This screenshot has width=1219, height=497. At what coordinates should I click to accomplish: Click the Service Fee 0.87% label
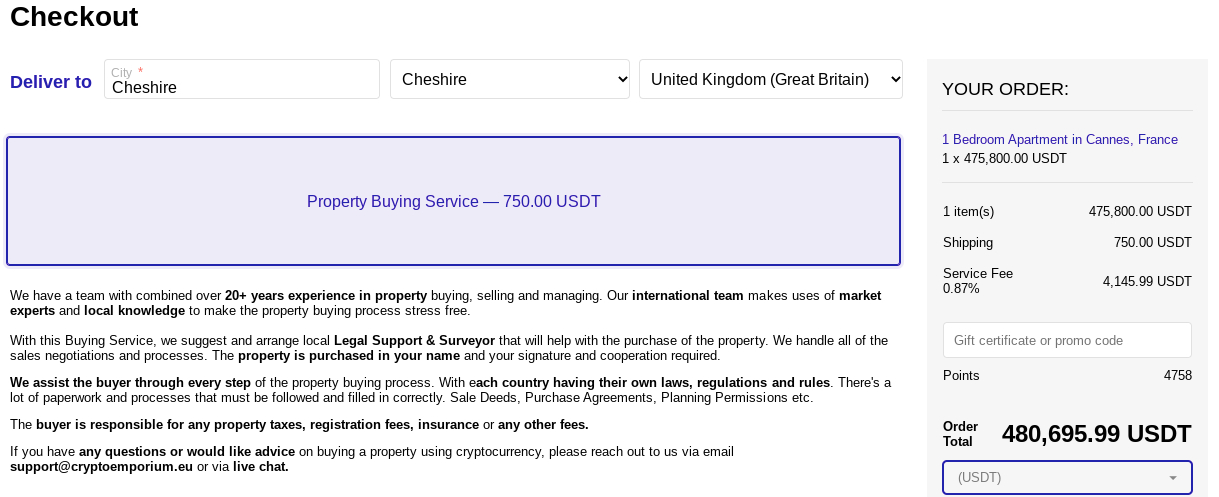pyautogui.click(x=978, y=281)
